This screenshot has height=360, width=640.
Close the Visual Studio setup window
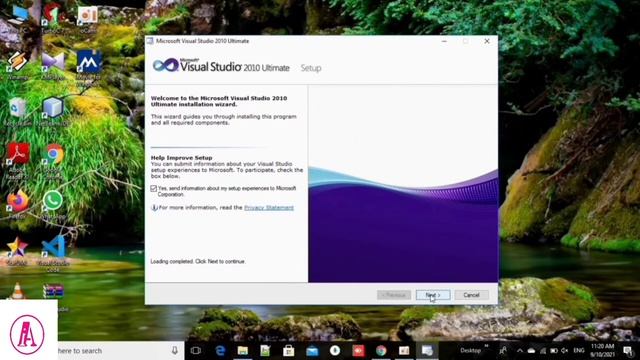tap(487, 41)
